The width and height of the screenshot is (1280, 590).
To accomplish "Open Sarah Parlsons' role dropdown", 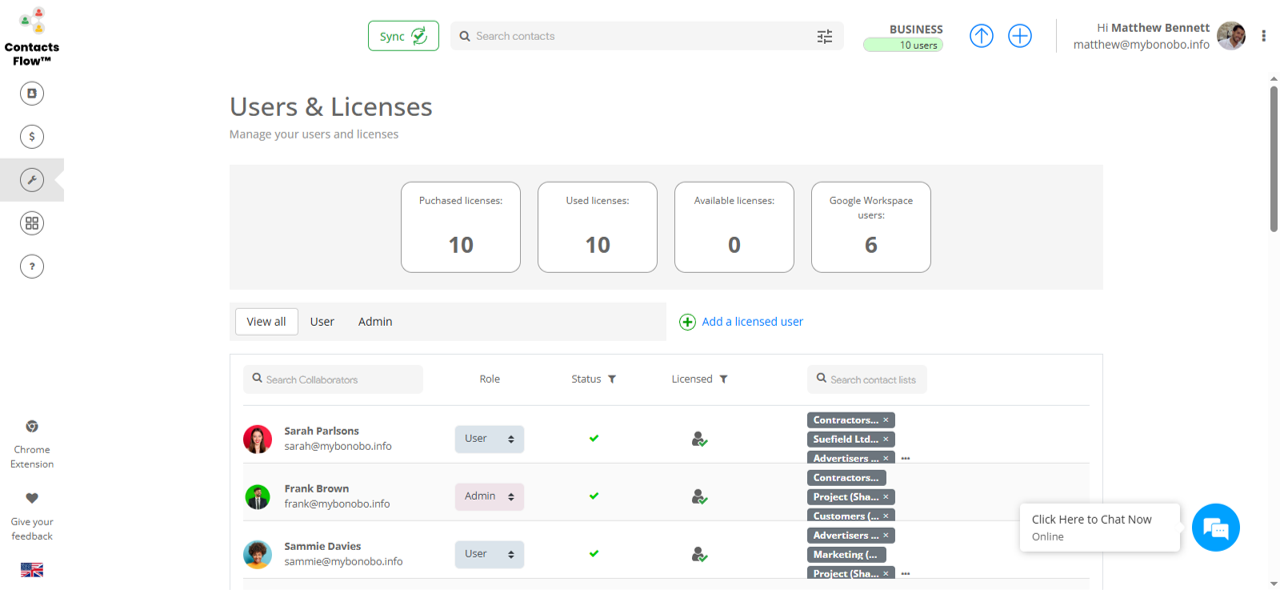I will (x=489, y=439).
